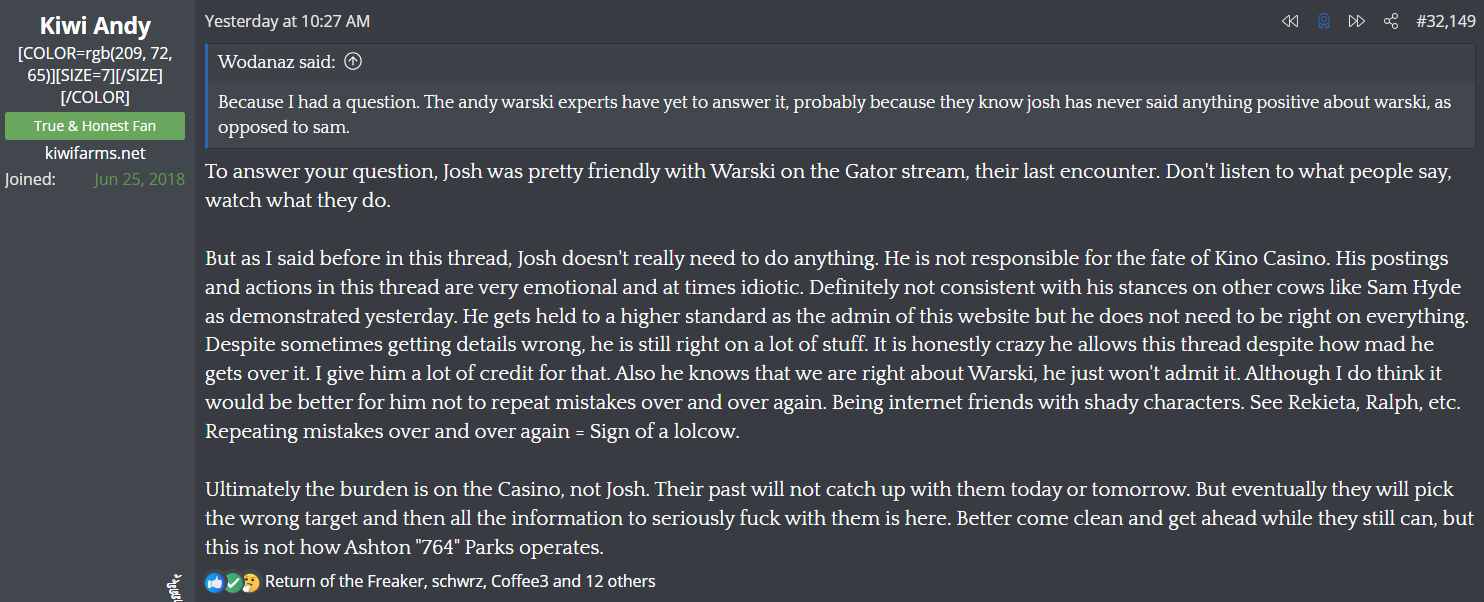Open the "Yesterday at 10:27 AM" timestamp link
1484x602 pixels.
click(x=287, y=21)
